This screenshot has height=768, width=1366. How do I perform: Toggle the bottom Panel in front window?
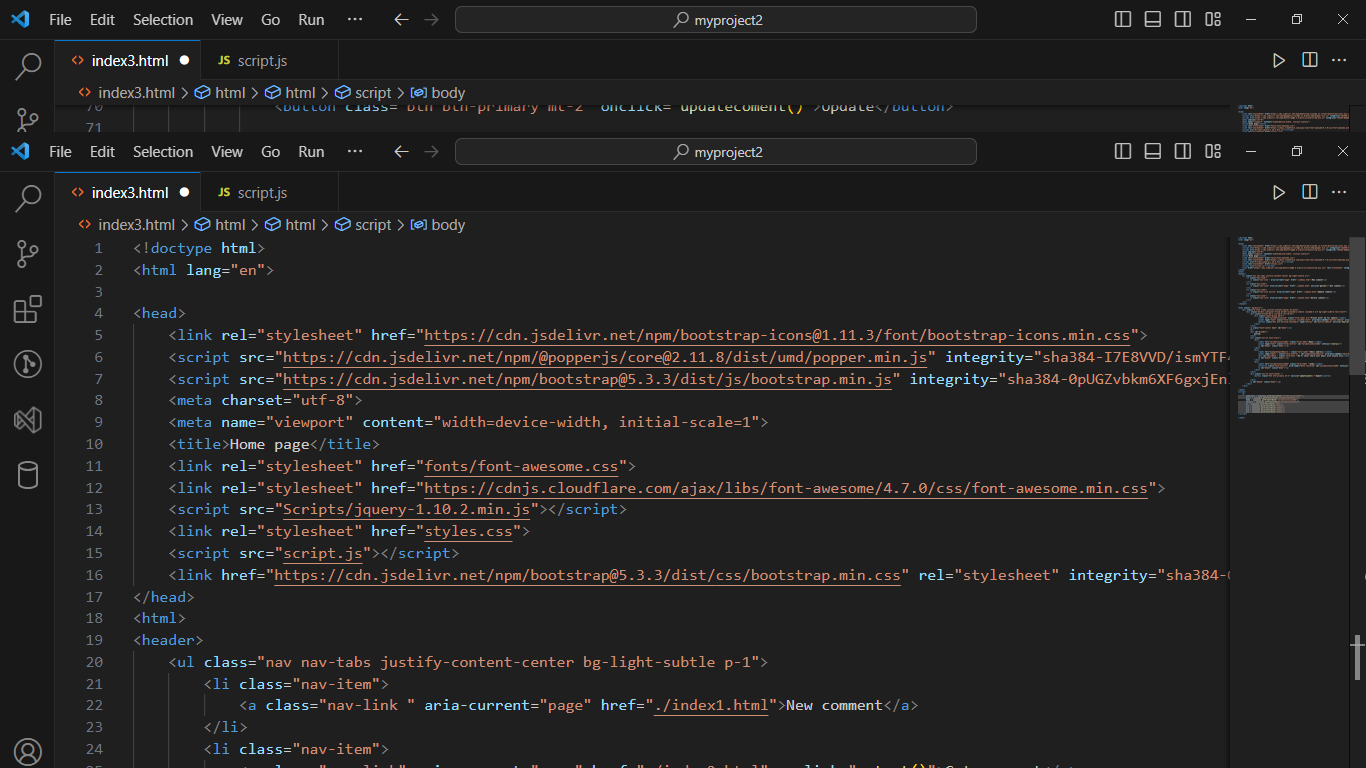point(1152,152)
